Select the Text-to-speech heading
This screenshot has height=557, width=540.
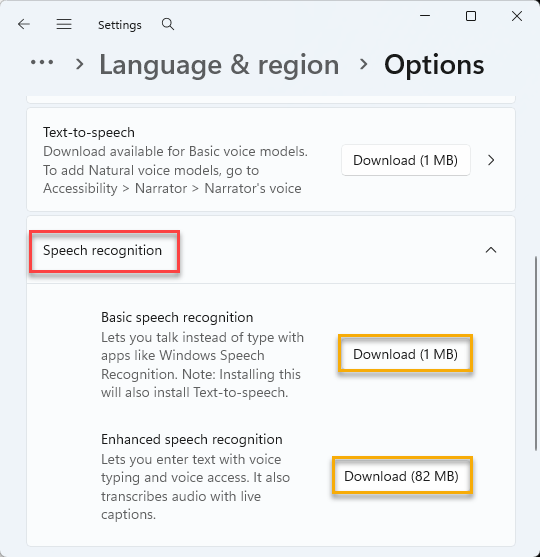[x=89, y=133]
